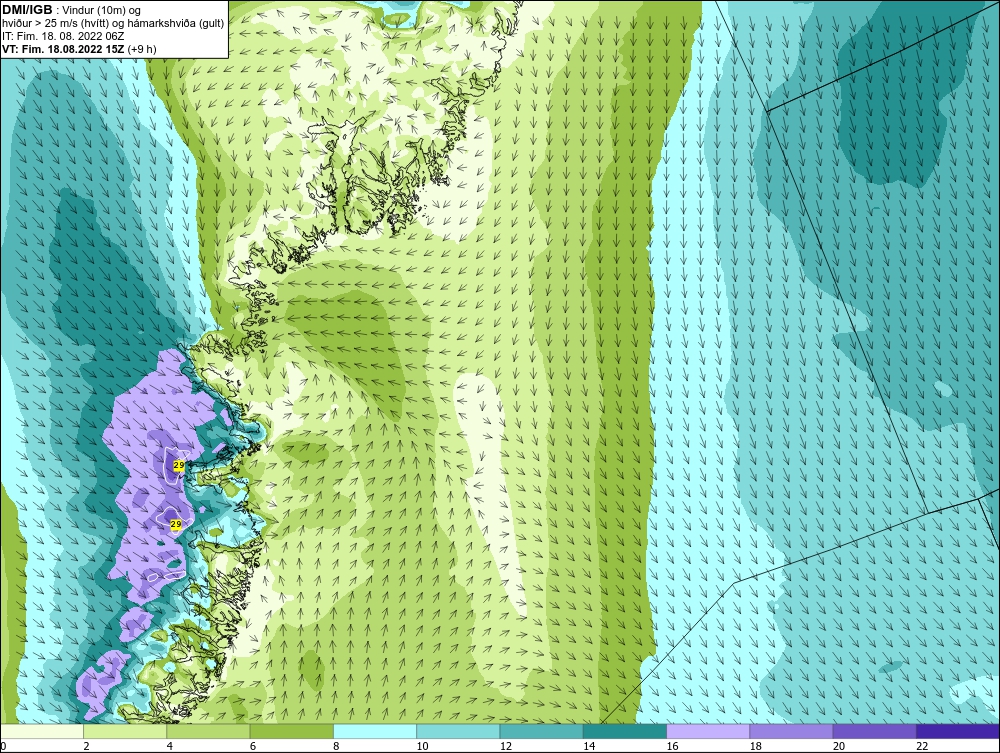This screenshot has height=753, width=1000.
Task: Click the legend scale label '0'
Action: click(x=3, y=747)
